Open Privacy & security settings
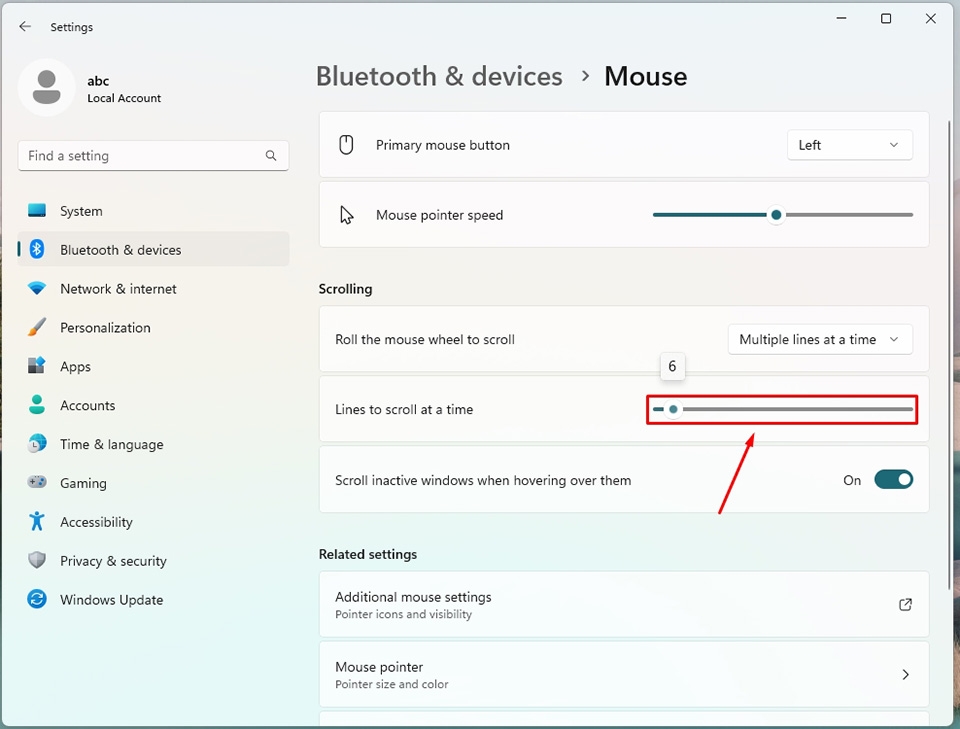 pyautogui.click(x=153, y=560)
